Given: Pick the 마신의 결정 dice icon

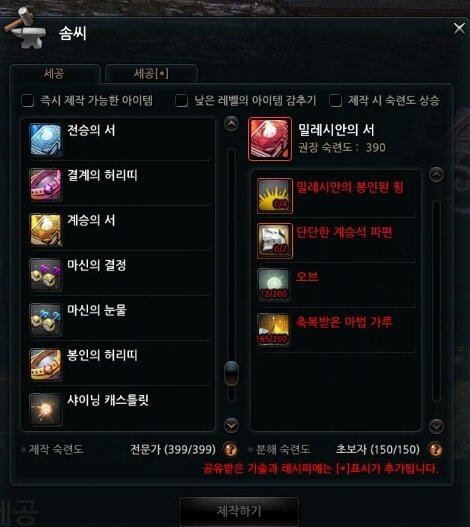Looking at the screenshot, I should coord(45,275).
